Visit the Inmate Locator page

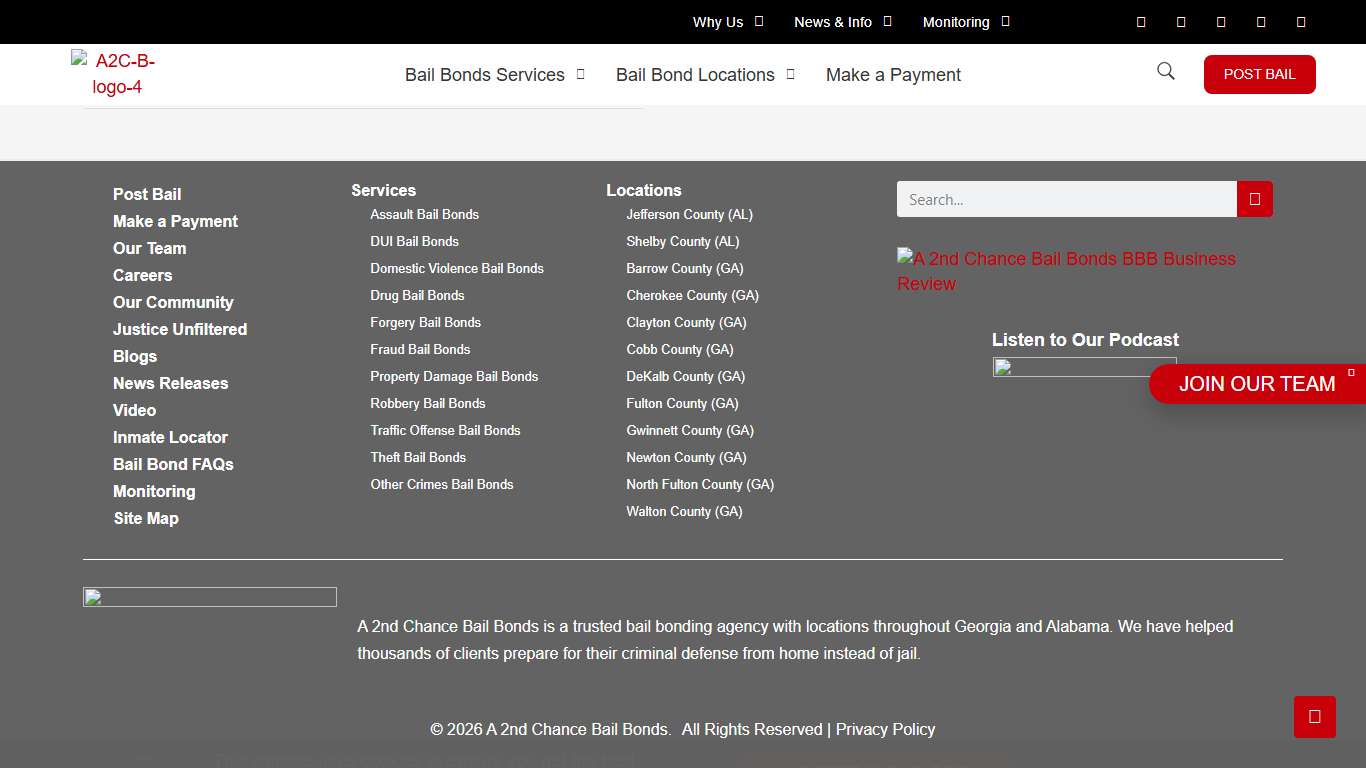click(170, 437)
